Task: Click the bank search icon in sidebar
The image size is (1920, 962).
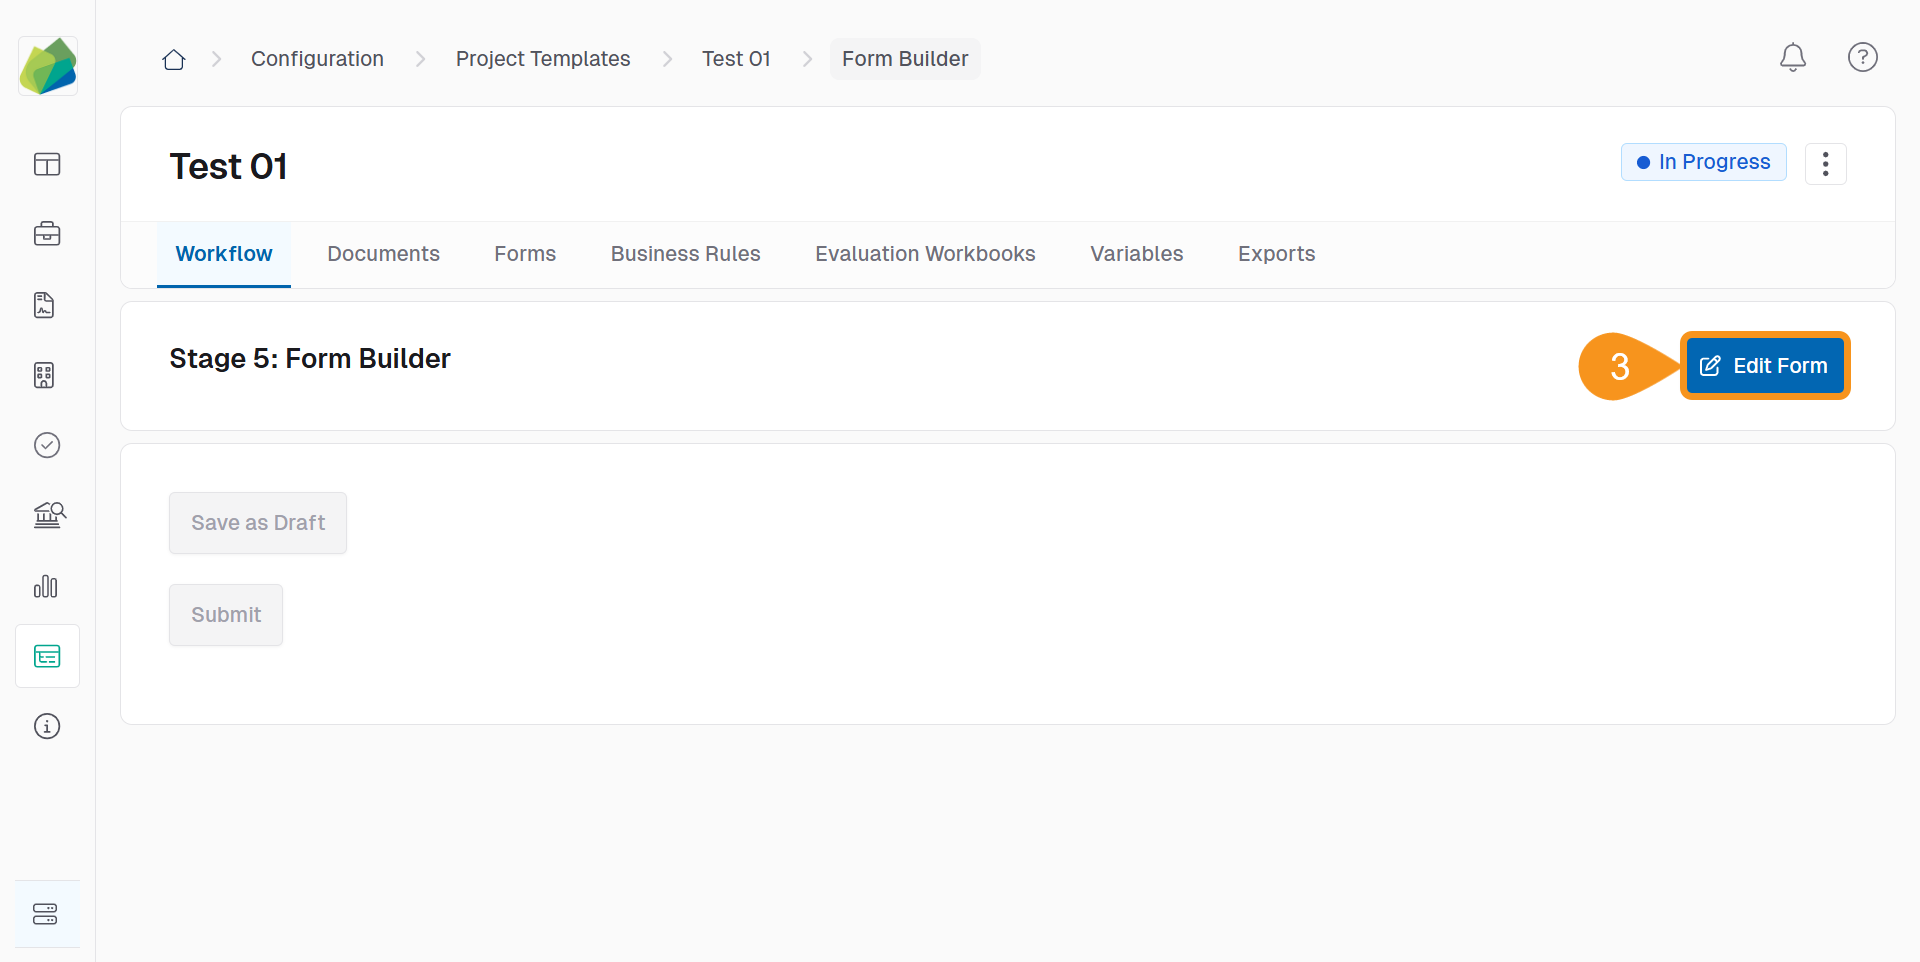Action: tap(48, 515)
